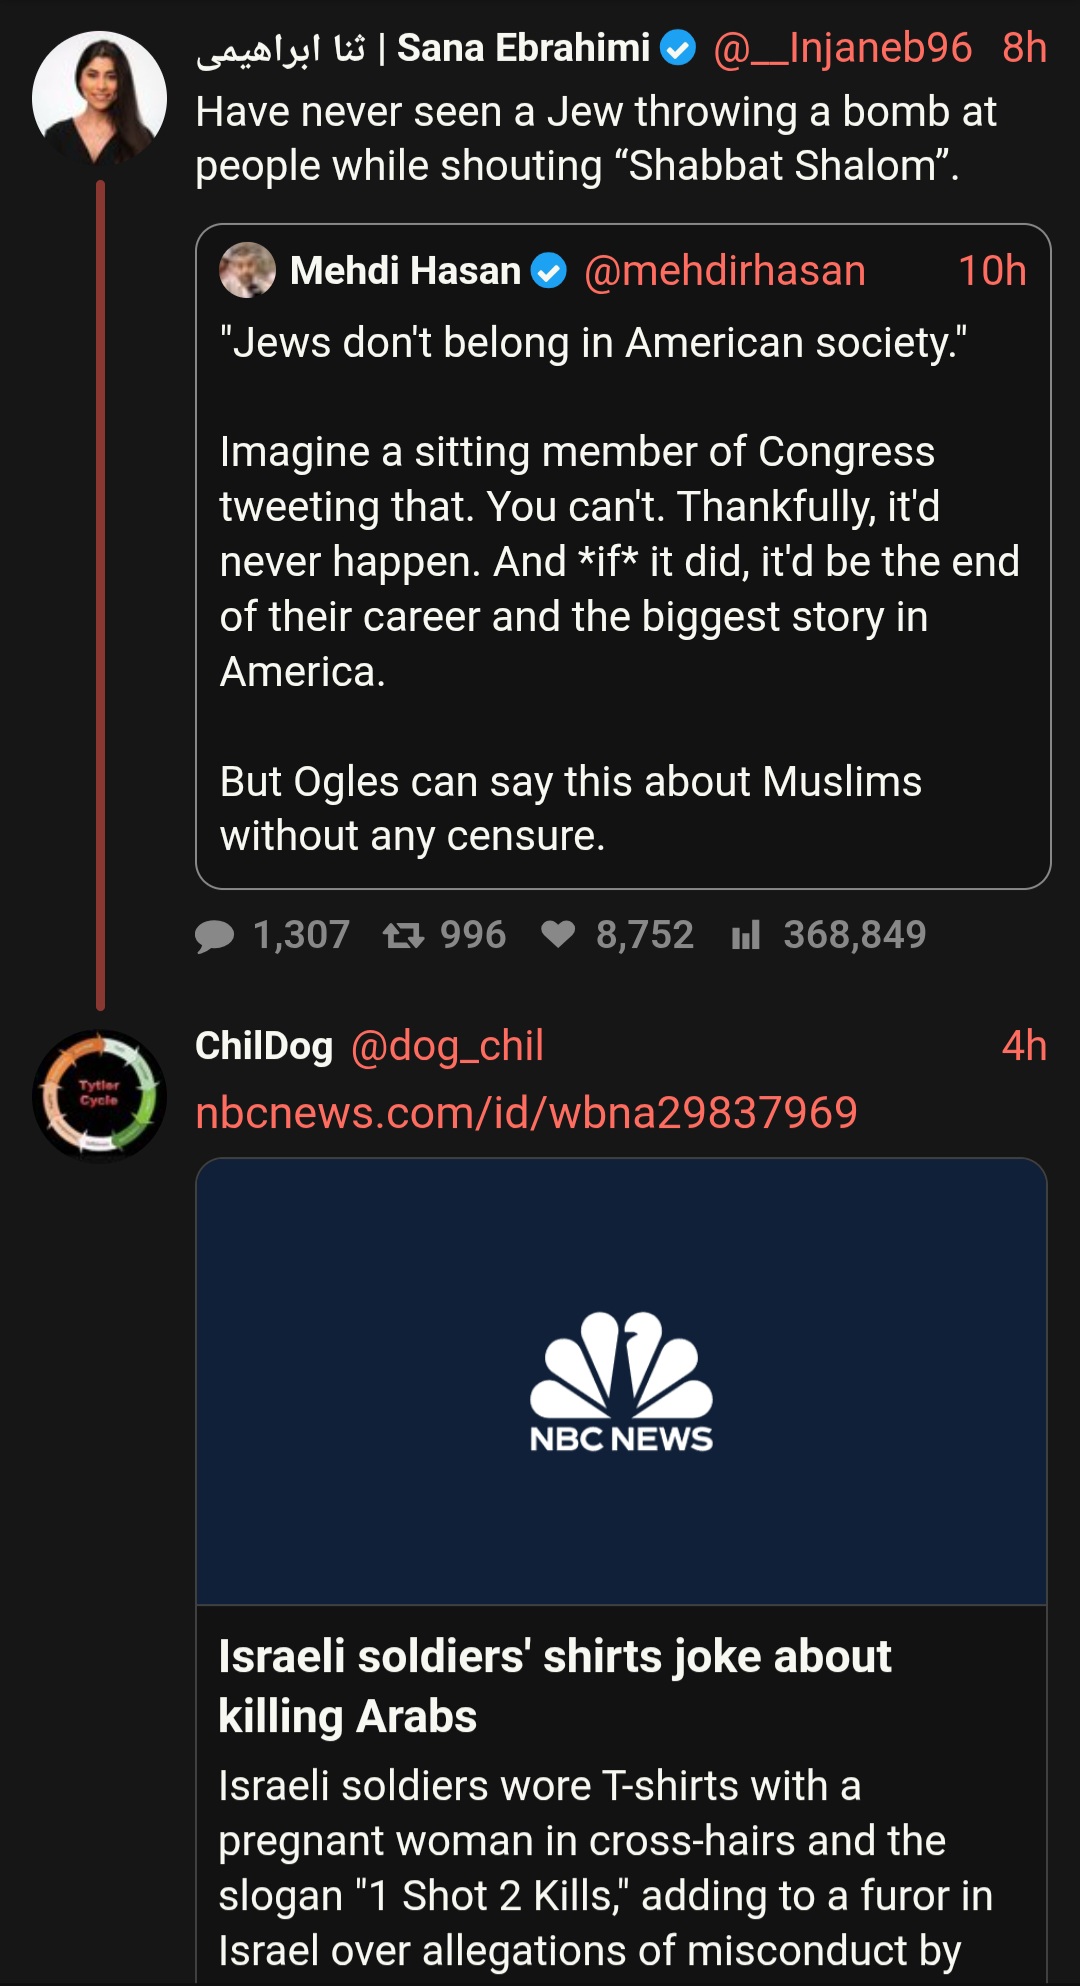Viewport: 1080px width, 1986px height.
Task: Open the @dog_chil handle link
Action: click(447, 1046)
